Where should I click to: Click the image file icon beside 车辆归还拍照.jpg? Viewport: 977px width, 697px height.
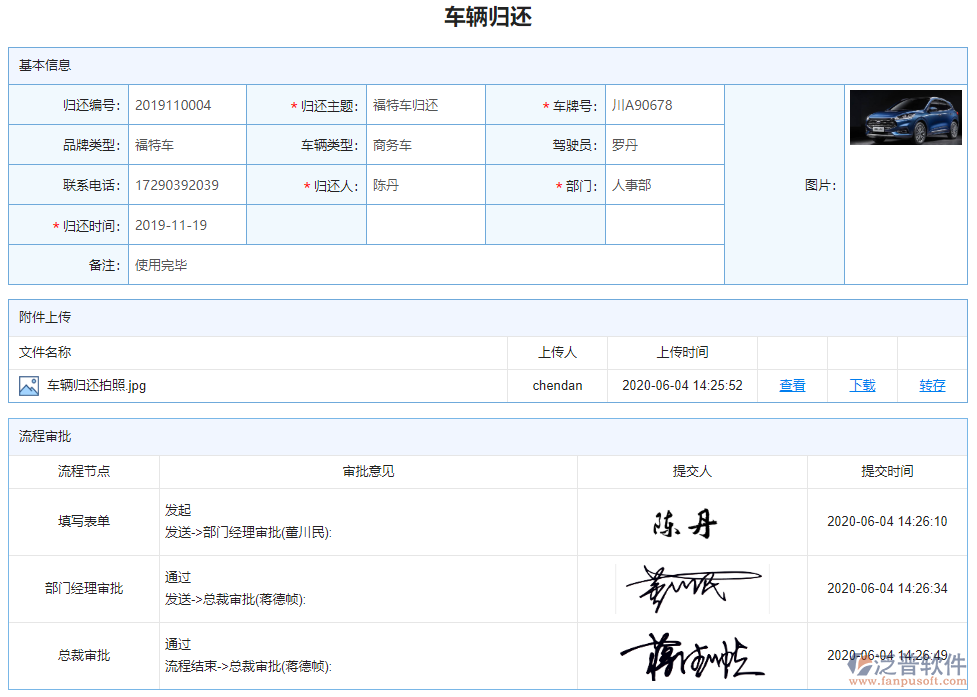click(28, 385)
